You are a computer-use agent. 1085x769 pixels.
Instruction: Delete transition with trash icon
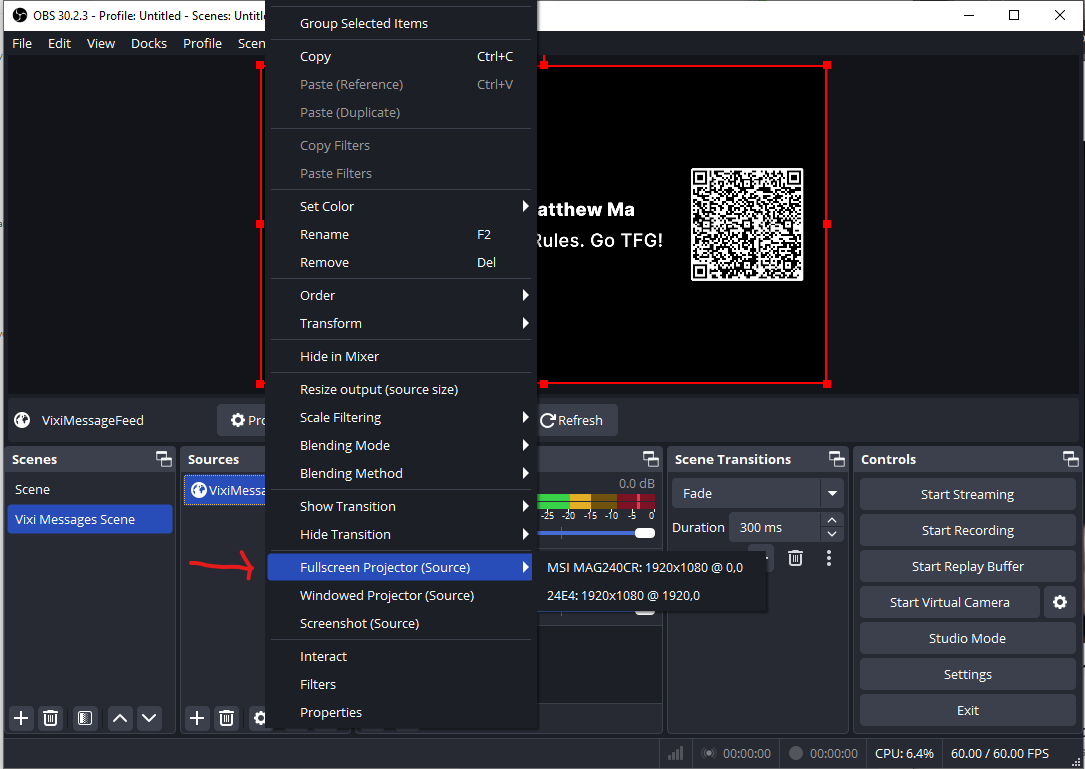(x=796, y=558)
